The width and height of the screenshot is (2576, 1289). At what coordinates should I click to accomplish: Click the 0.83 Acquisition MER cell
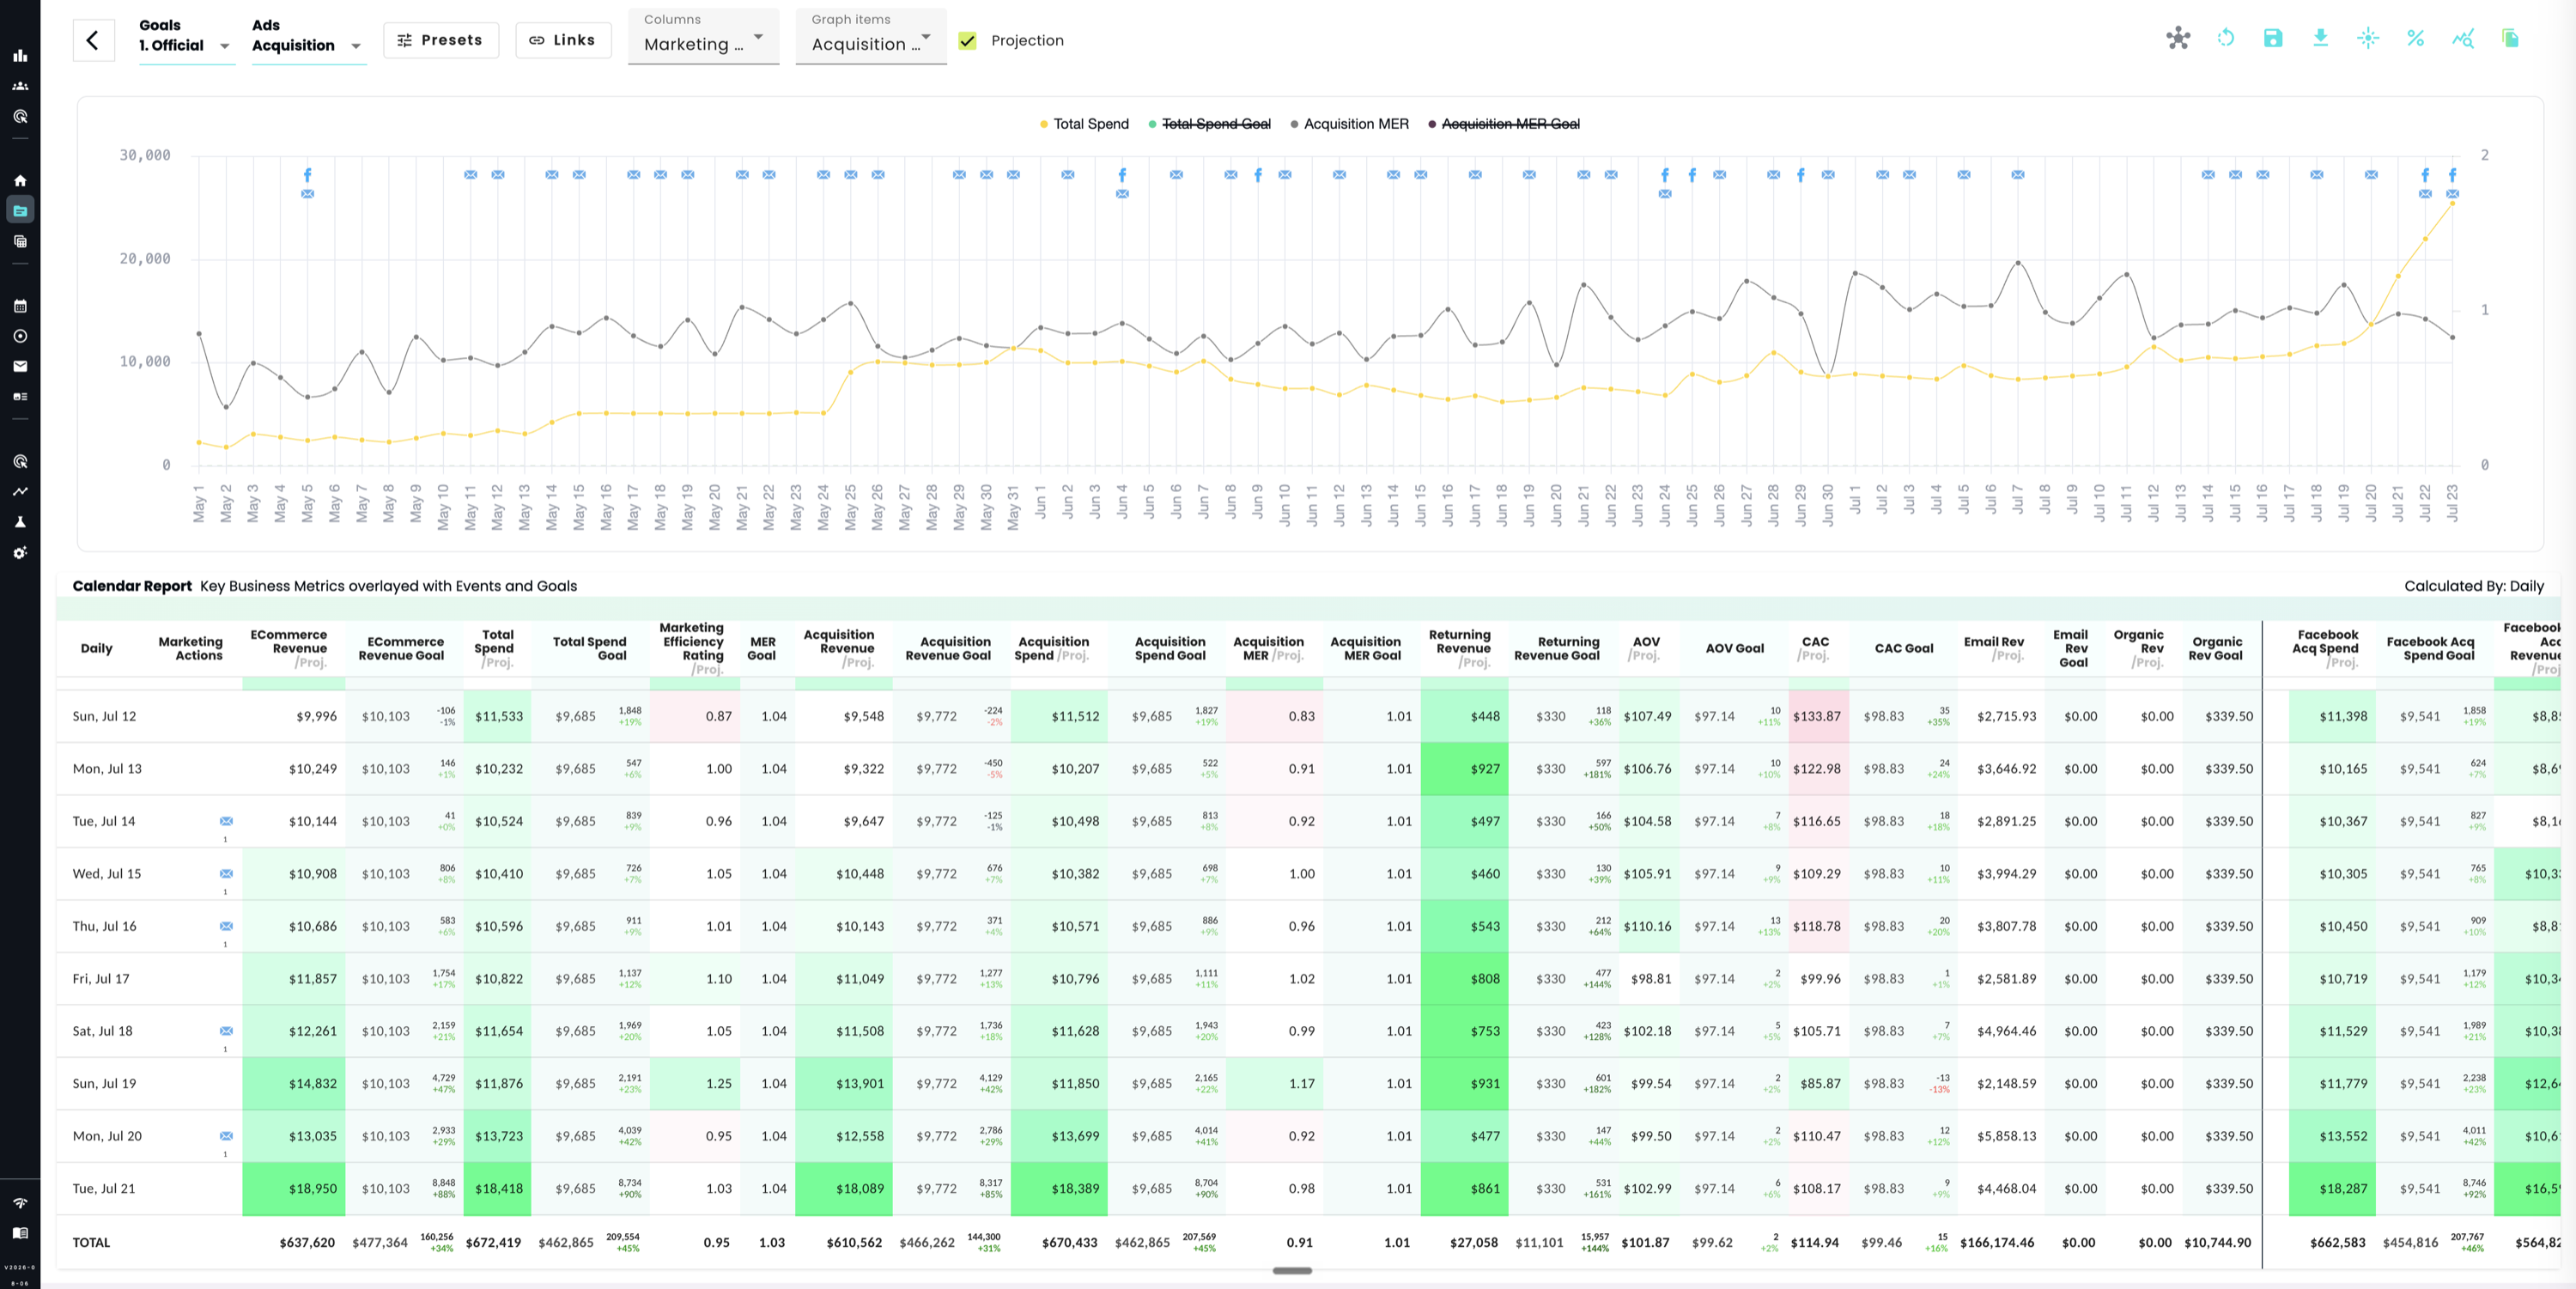click(x=1274, y=717)
